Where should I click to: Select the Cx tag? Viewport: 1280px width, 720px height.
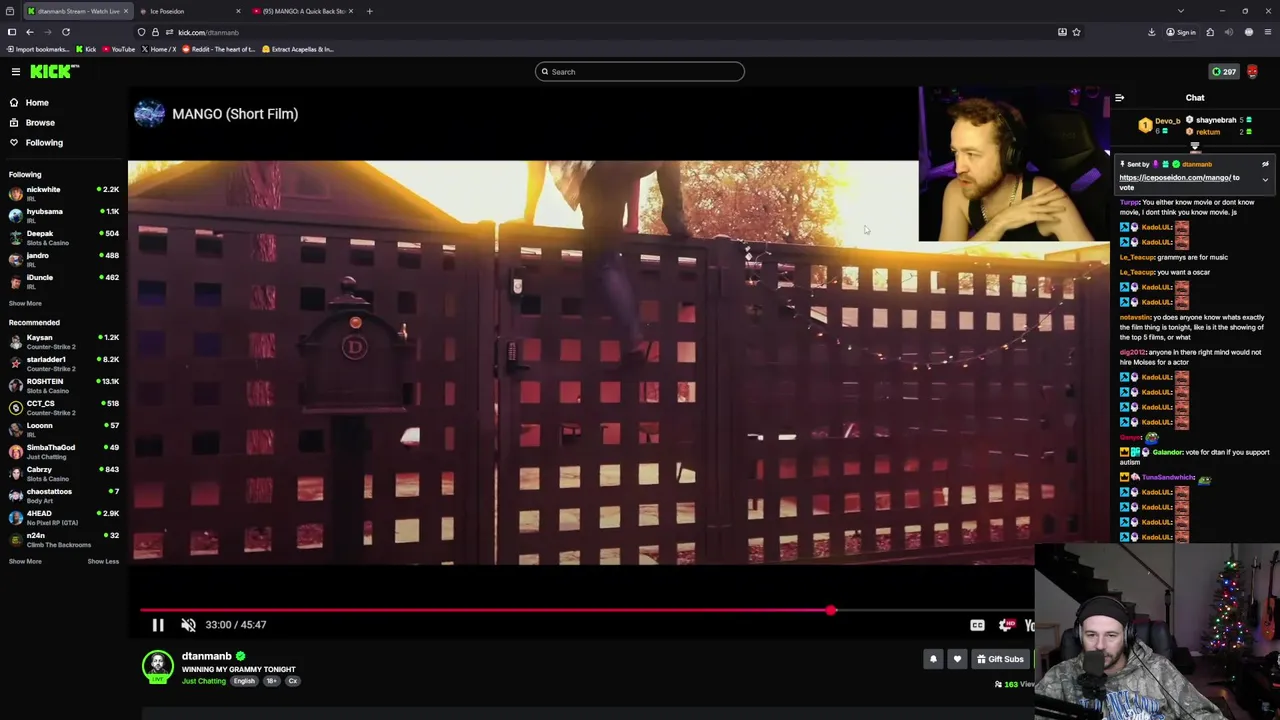pyautogui.click(x=293, y=681)
